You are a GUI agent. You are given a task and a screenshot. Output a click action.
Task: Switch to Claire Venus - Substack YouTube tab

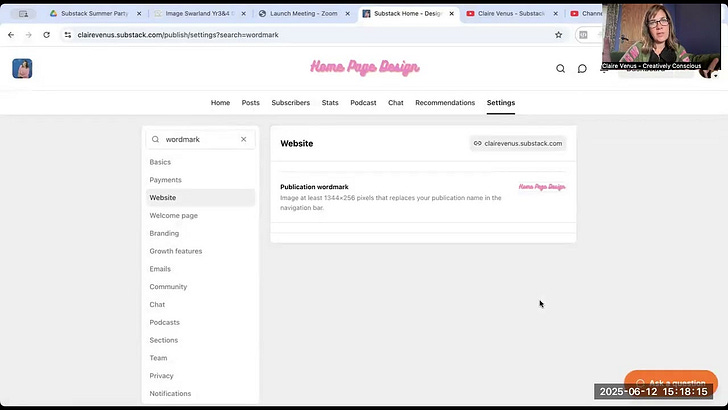[511, 14]
